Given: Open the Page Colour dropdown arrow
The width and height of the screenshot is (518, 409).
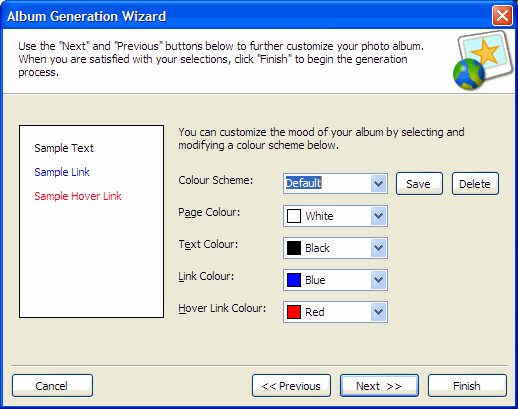Looking at the screenshot, I should (x=378, y=216).
